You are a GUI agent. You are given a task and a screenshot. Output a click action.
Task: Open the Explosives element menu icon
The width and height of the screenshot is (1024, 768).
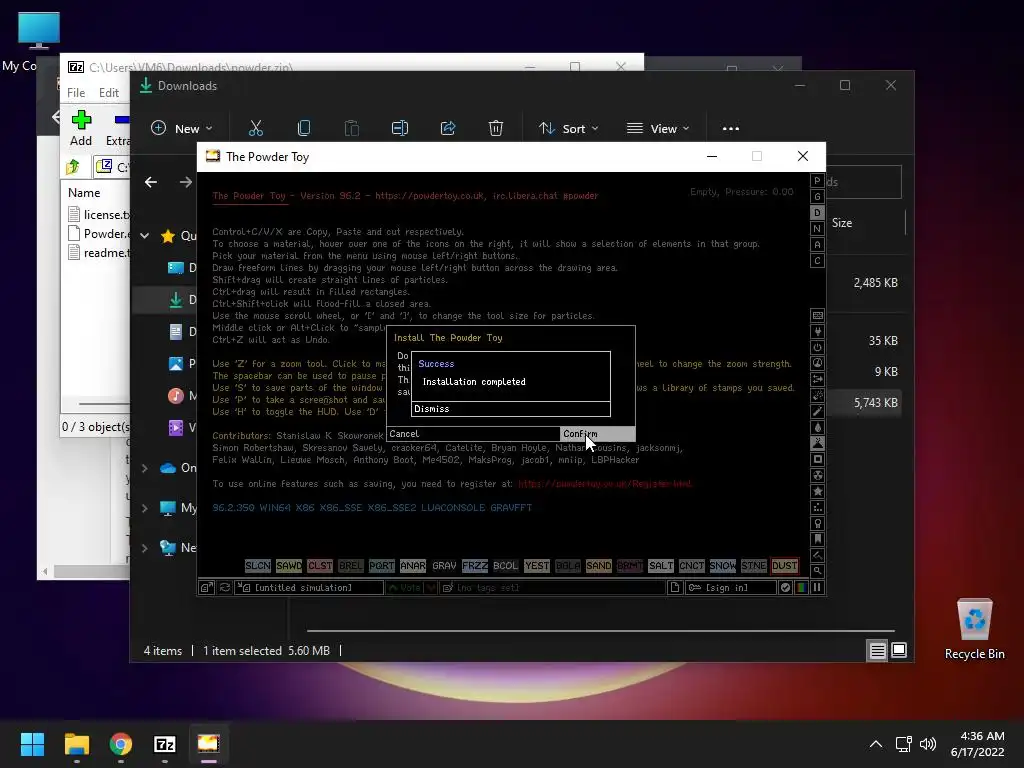pos(817,395)
